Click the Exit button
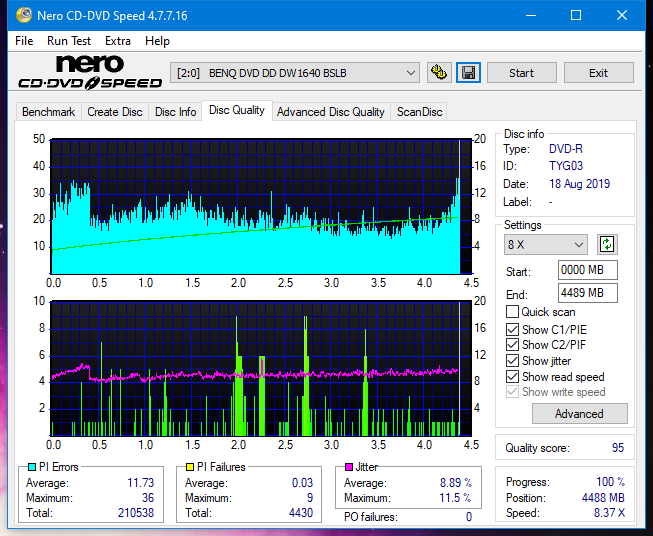Screen dimensions: 653x536 (598, 73)
